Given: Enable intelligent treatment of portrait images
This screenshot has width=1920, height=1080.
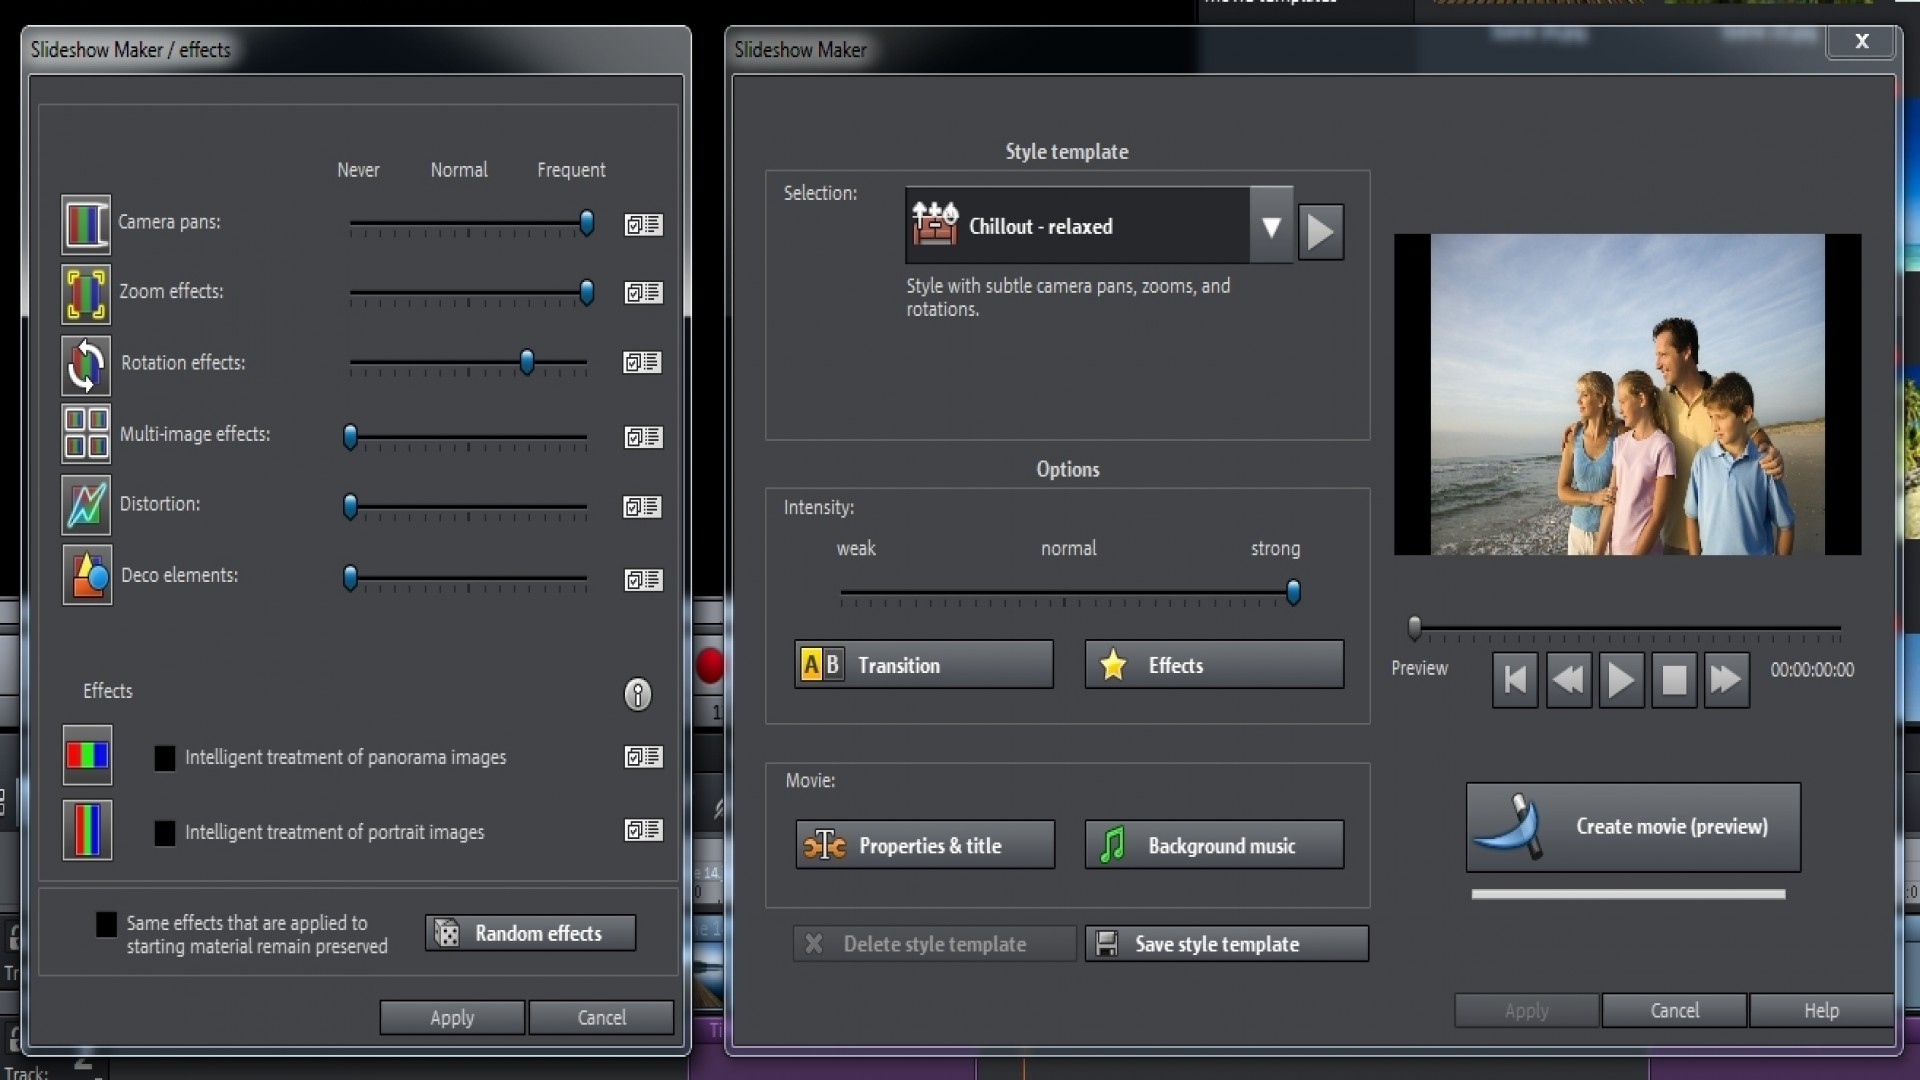Looking at the screenshot, I should [165, 831].
